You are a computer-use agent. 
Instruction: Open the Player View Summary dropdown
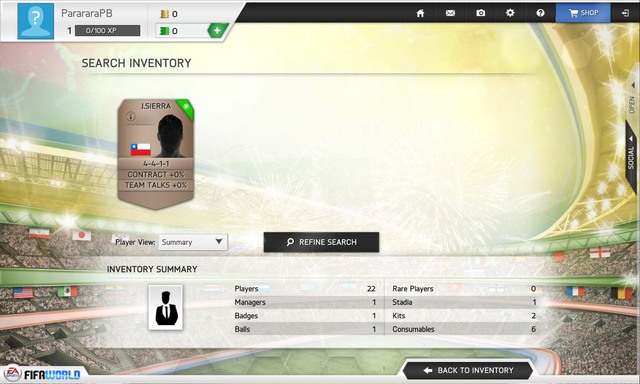click(193, 242)
